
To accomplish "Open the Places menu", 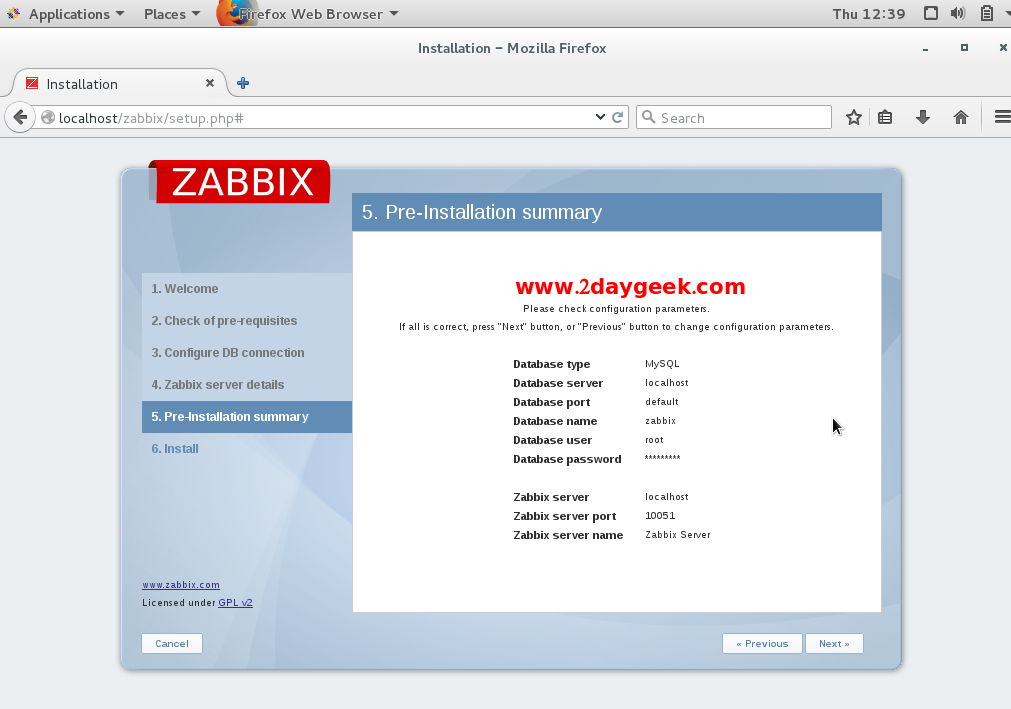I will tap(172, 14).
